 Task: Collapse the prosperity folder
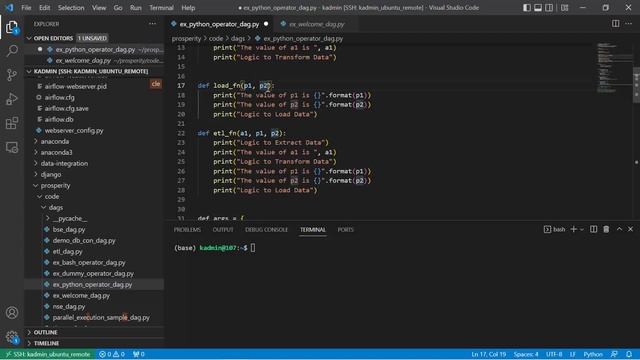pyautogui.click(x=55, y=185)
